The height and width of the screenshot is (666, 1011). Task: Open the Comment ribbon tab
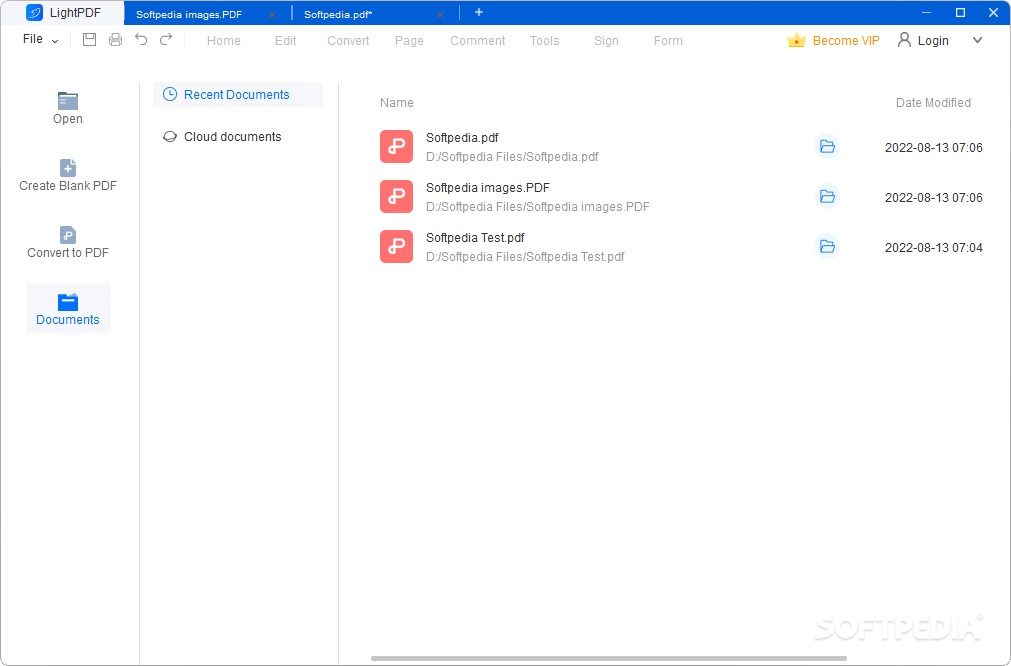(x=478, y=41)
